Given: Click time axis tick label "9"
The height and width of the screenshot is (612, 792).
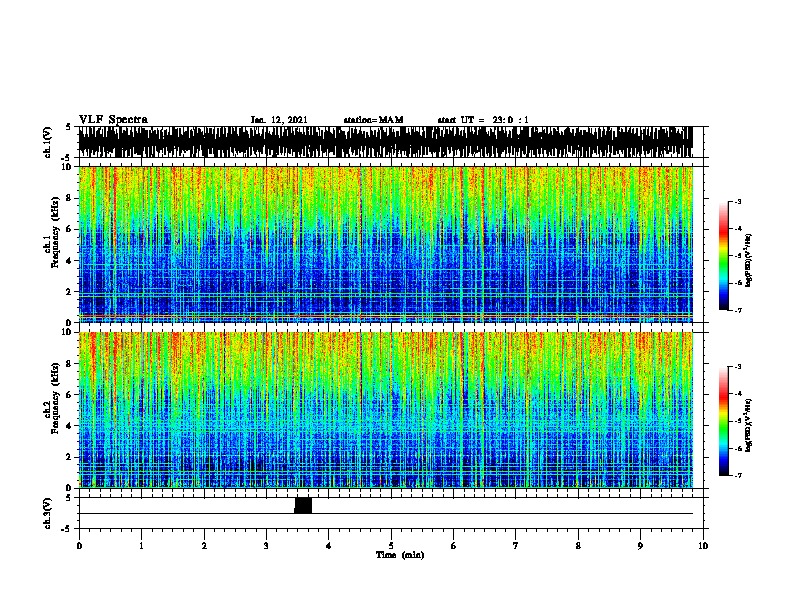Looking at the screenshot, I should tap(640, 546).
